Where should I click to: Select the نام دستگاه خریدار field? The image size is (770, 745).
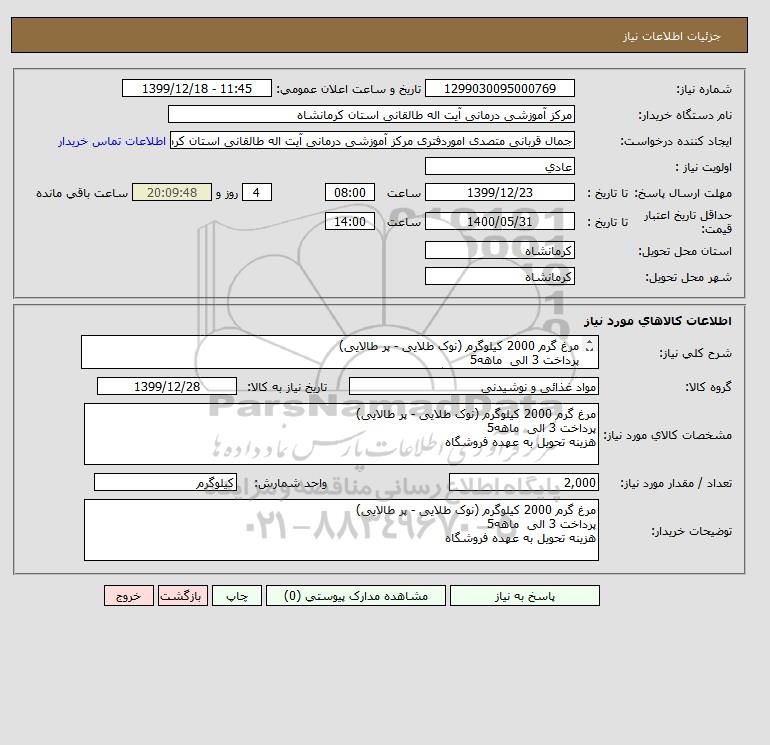pyautogui.click(x=371, y=114)
